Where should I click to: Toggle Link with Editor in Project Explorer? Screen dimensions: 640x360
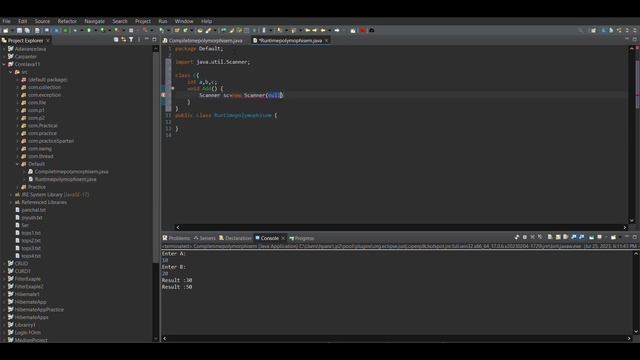click(123, 40)
